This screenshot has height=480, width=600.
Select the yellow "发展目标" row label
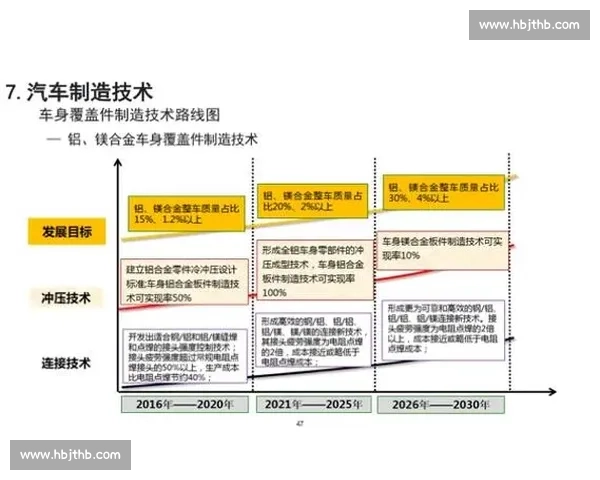pyautogui.click(x=67, y=231)
